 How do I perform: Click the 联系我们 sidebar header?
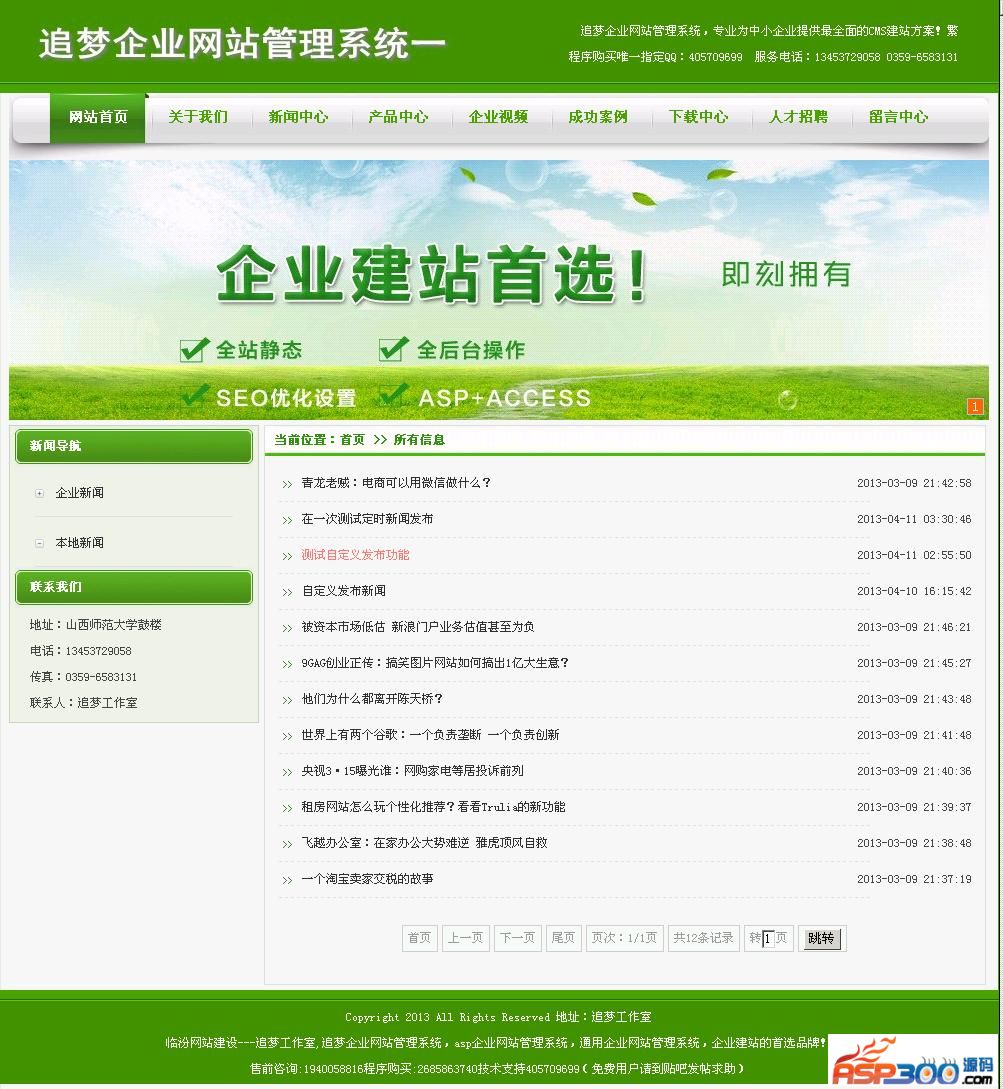[133, 588]
